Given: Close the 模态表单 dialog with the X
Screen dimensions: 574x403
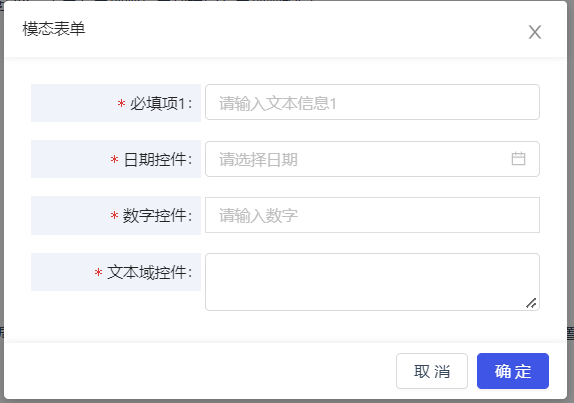Looking at the screenshot, I should click(x=535, y=32).
